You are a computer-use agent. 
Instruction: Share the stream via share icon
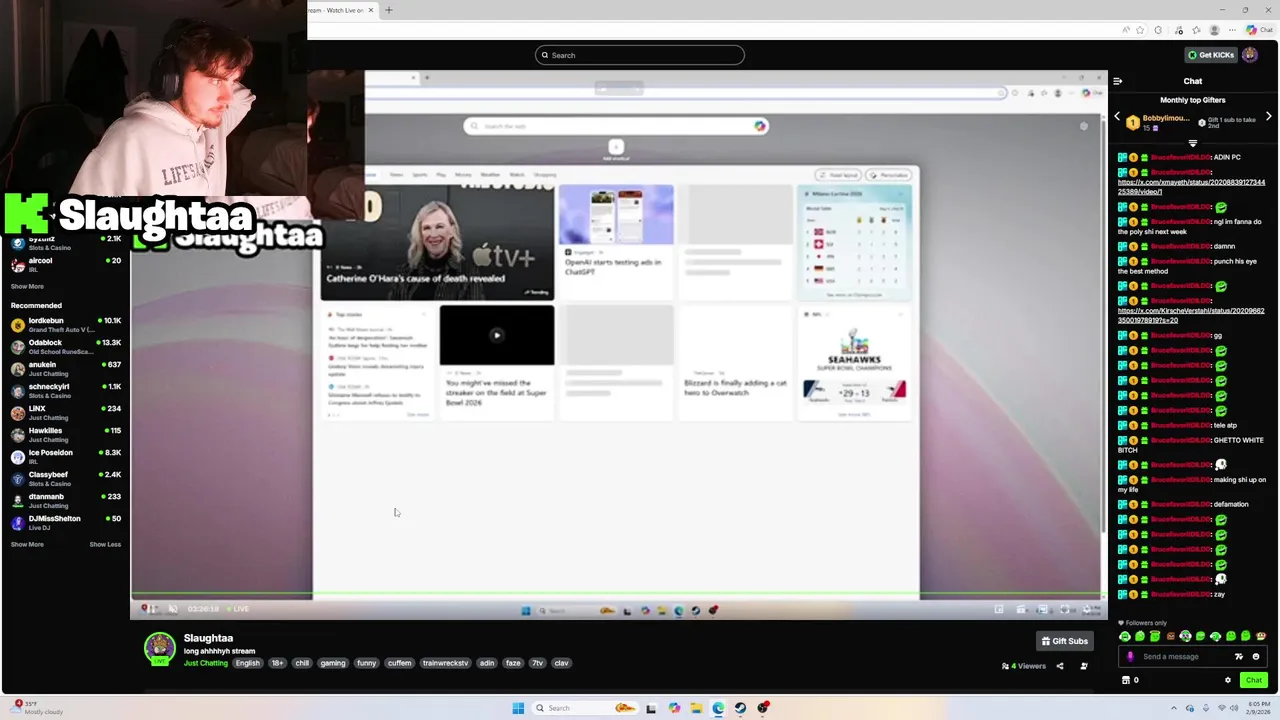coord(1060,666)
